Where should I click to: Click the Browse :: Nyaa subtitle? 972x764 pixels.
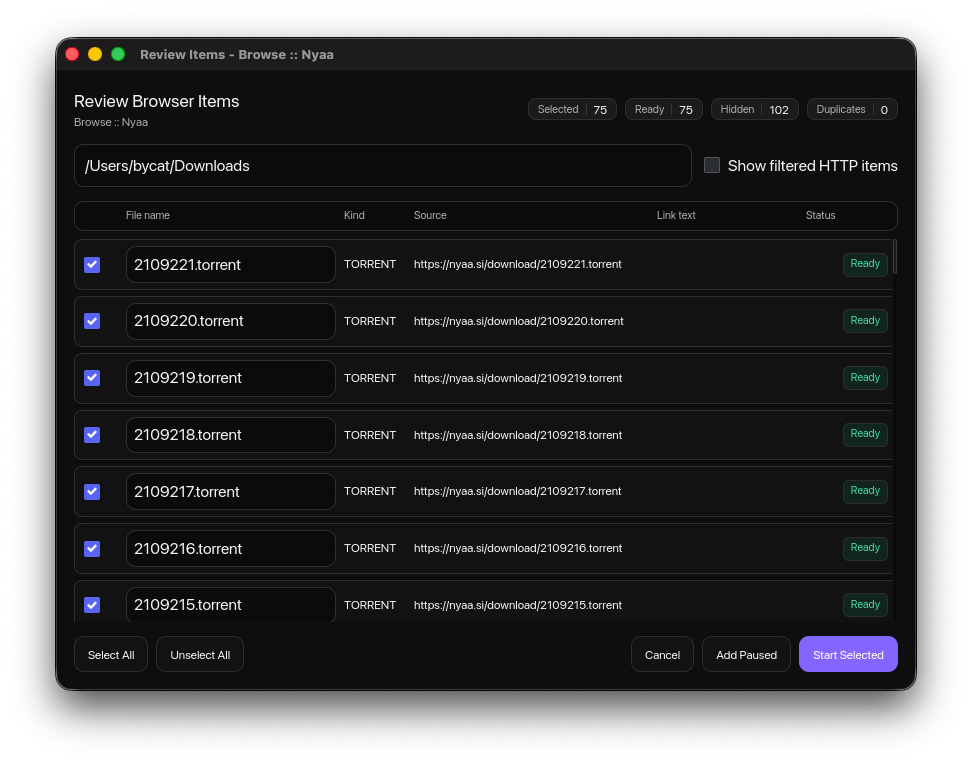tap(111, 122)
